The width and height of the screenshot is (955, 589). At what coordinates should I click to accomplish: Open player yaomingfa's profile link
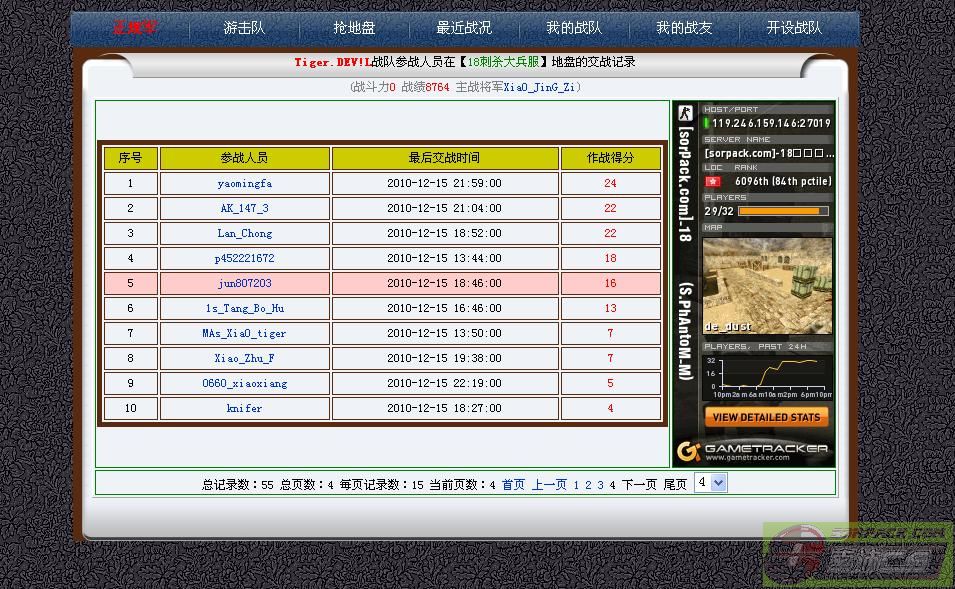click(244, 184)
